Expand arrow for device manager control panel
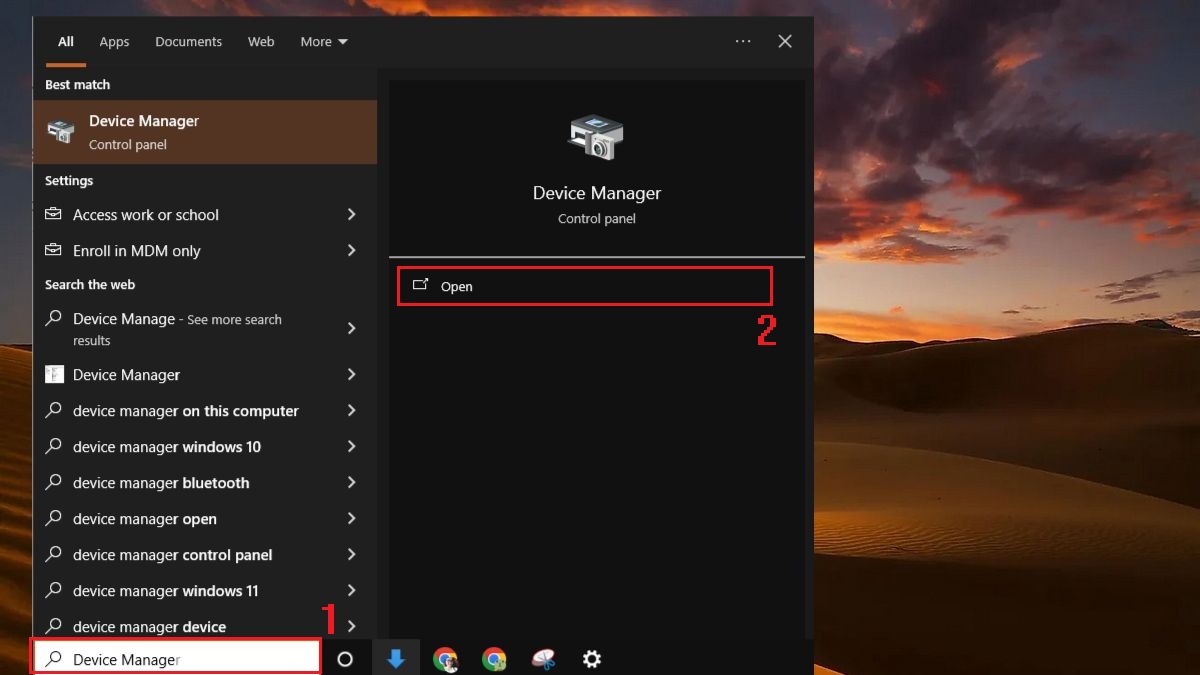This screenshot has width=1200, height=675. tap(351, 555)
